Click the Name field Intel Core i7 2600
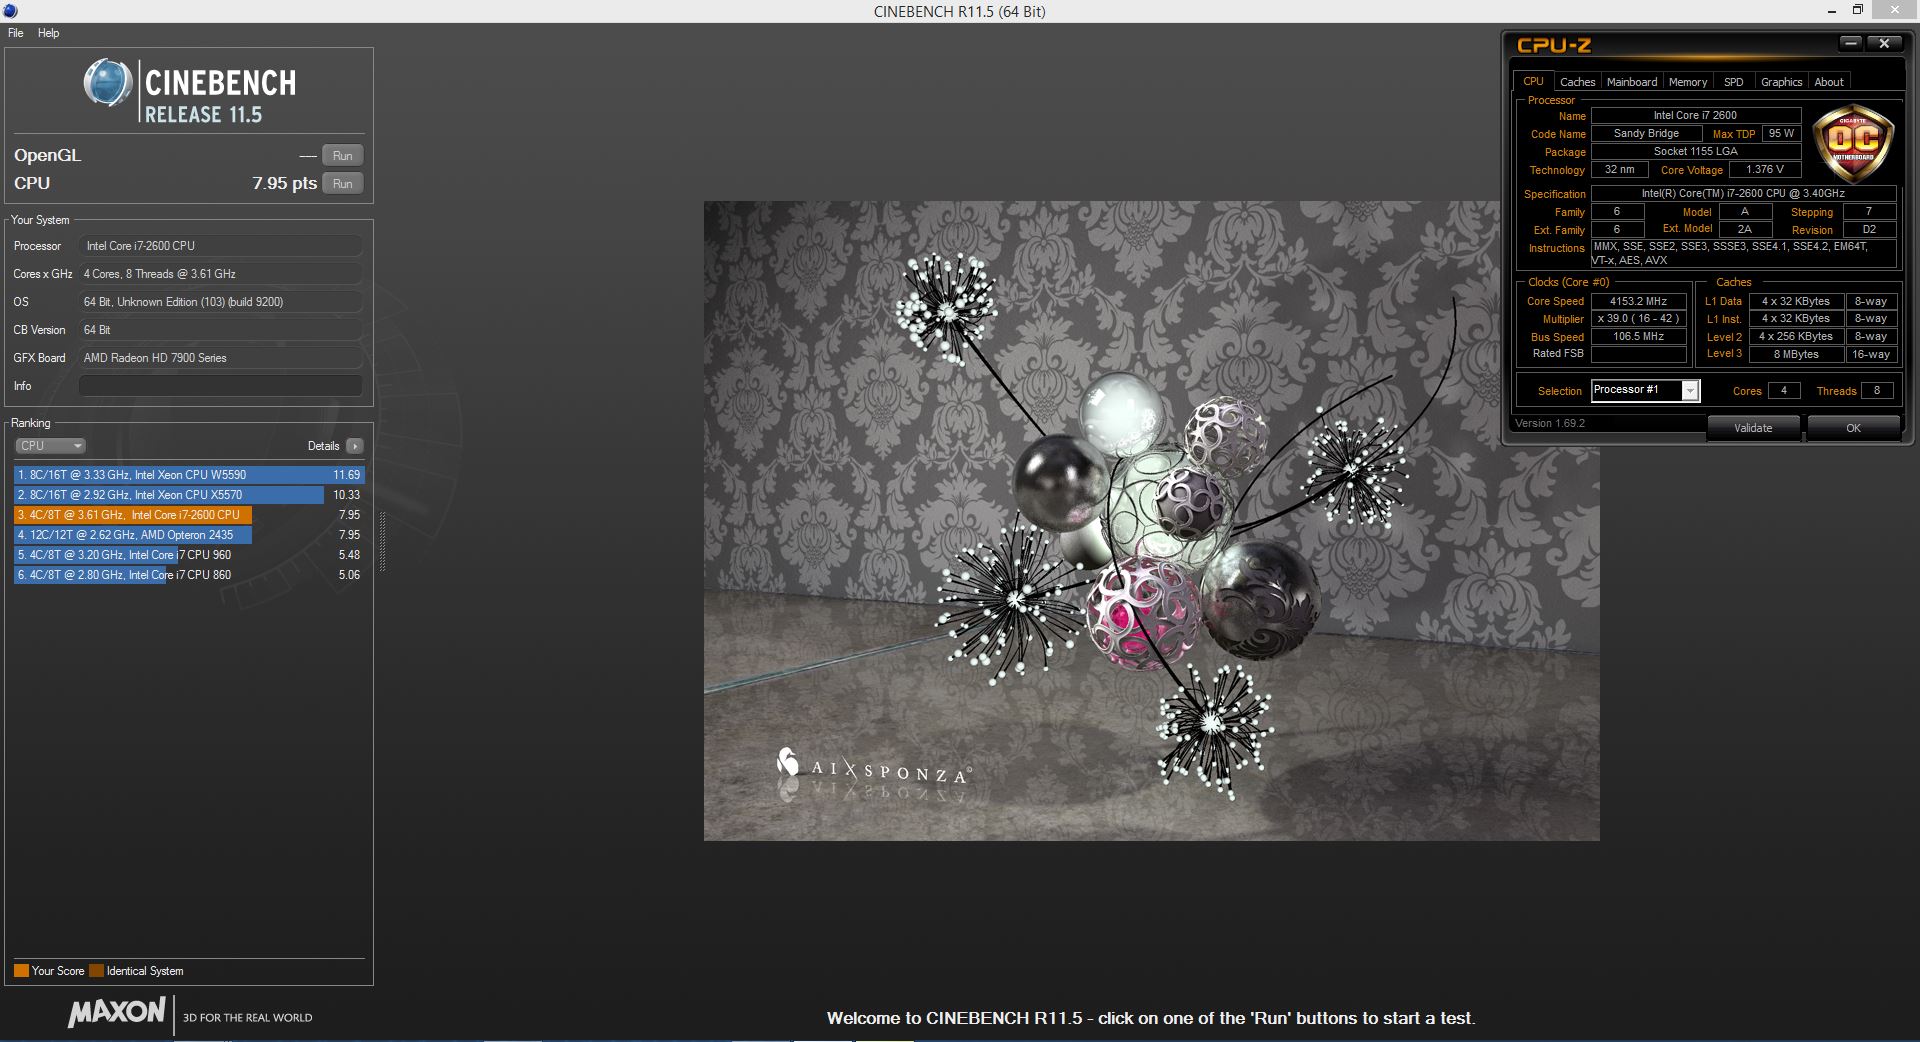Viewport: 1920px width, 1042px height. click(1695, 116)
